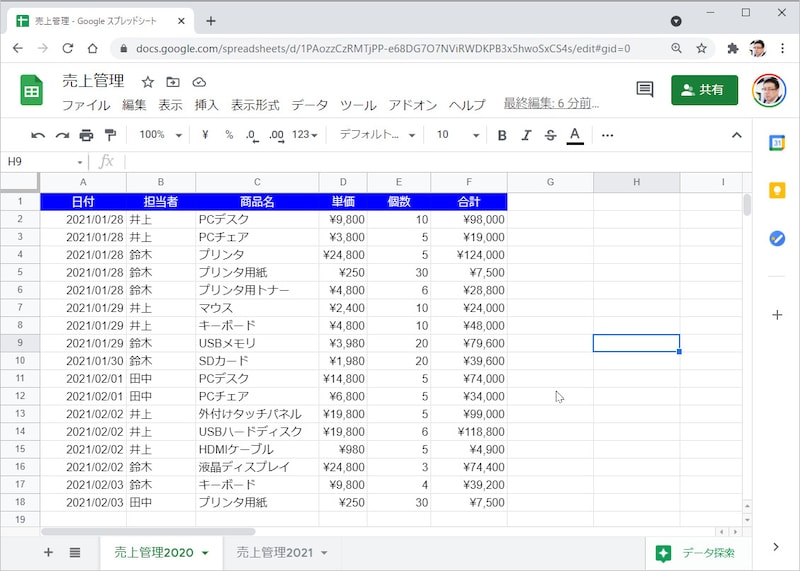Screen dimensions: 800x571
Task: Open Google Keep in the side panel
Action: pos(777,190)
